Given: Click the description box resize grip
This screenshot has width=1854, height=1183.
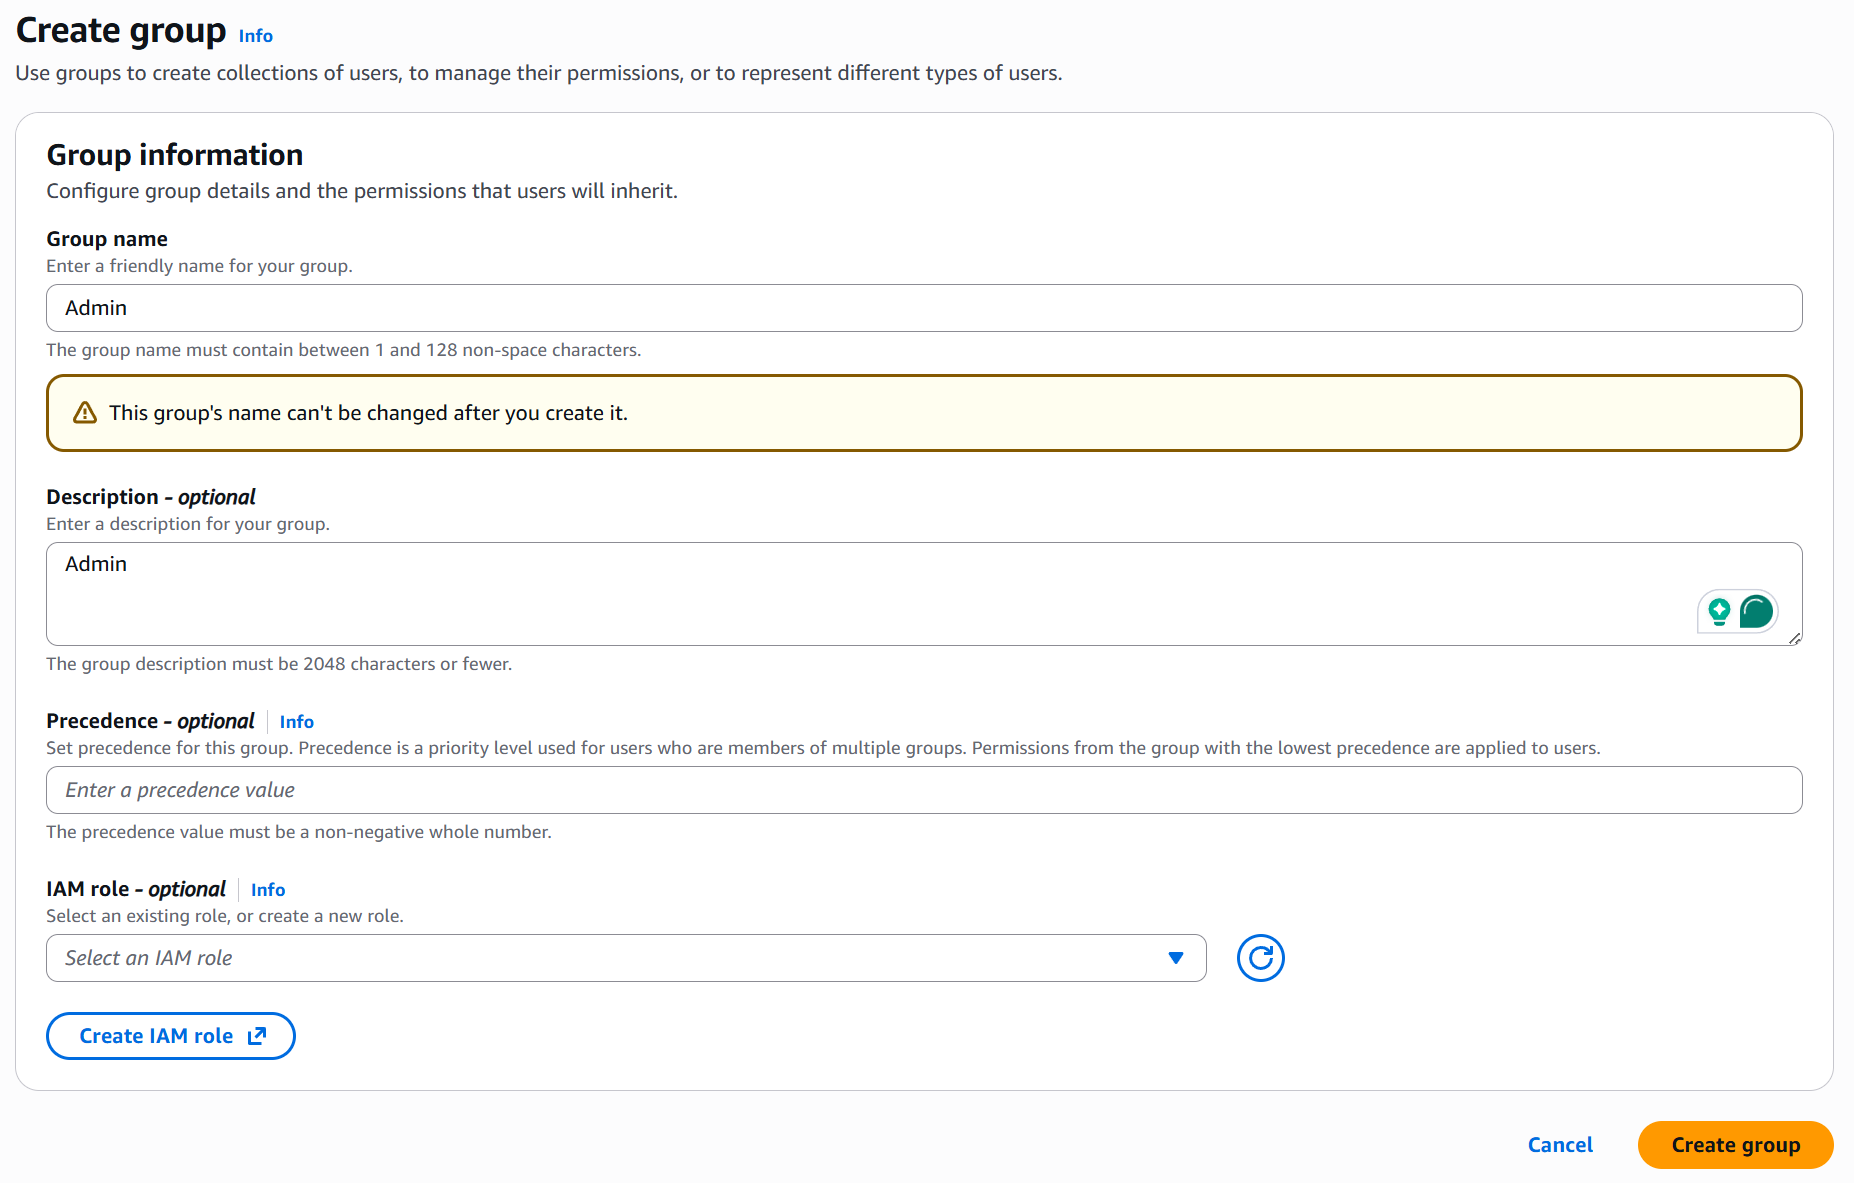Looking at the screenshot, I should coord(1795,637).
